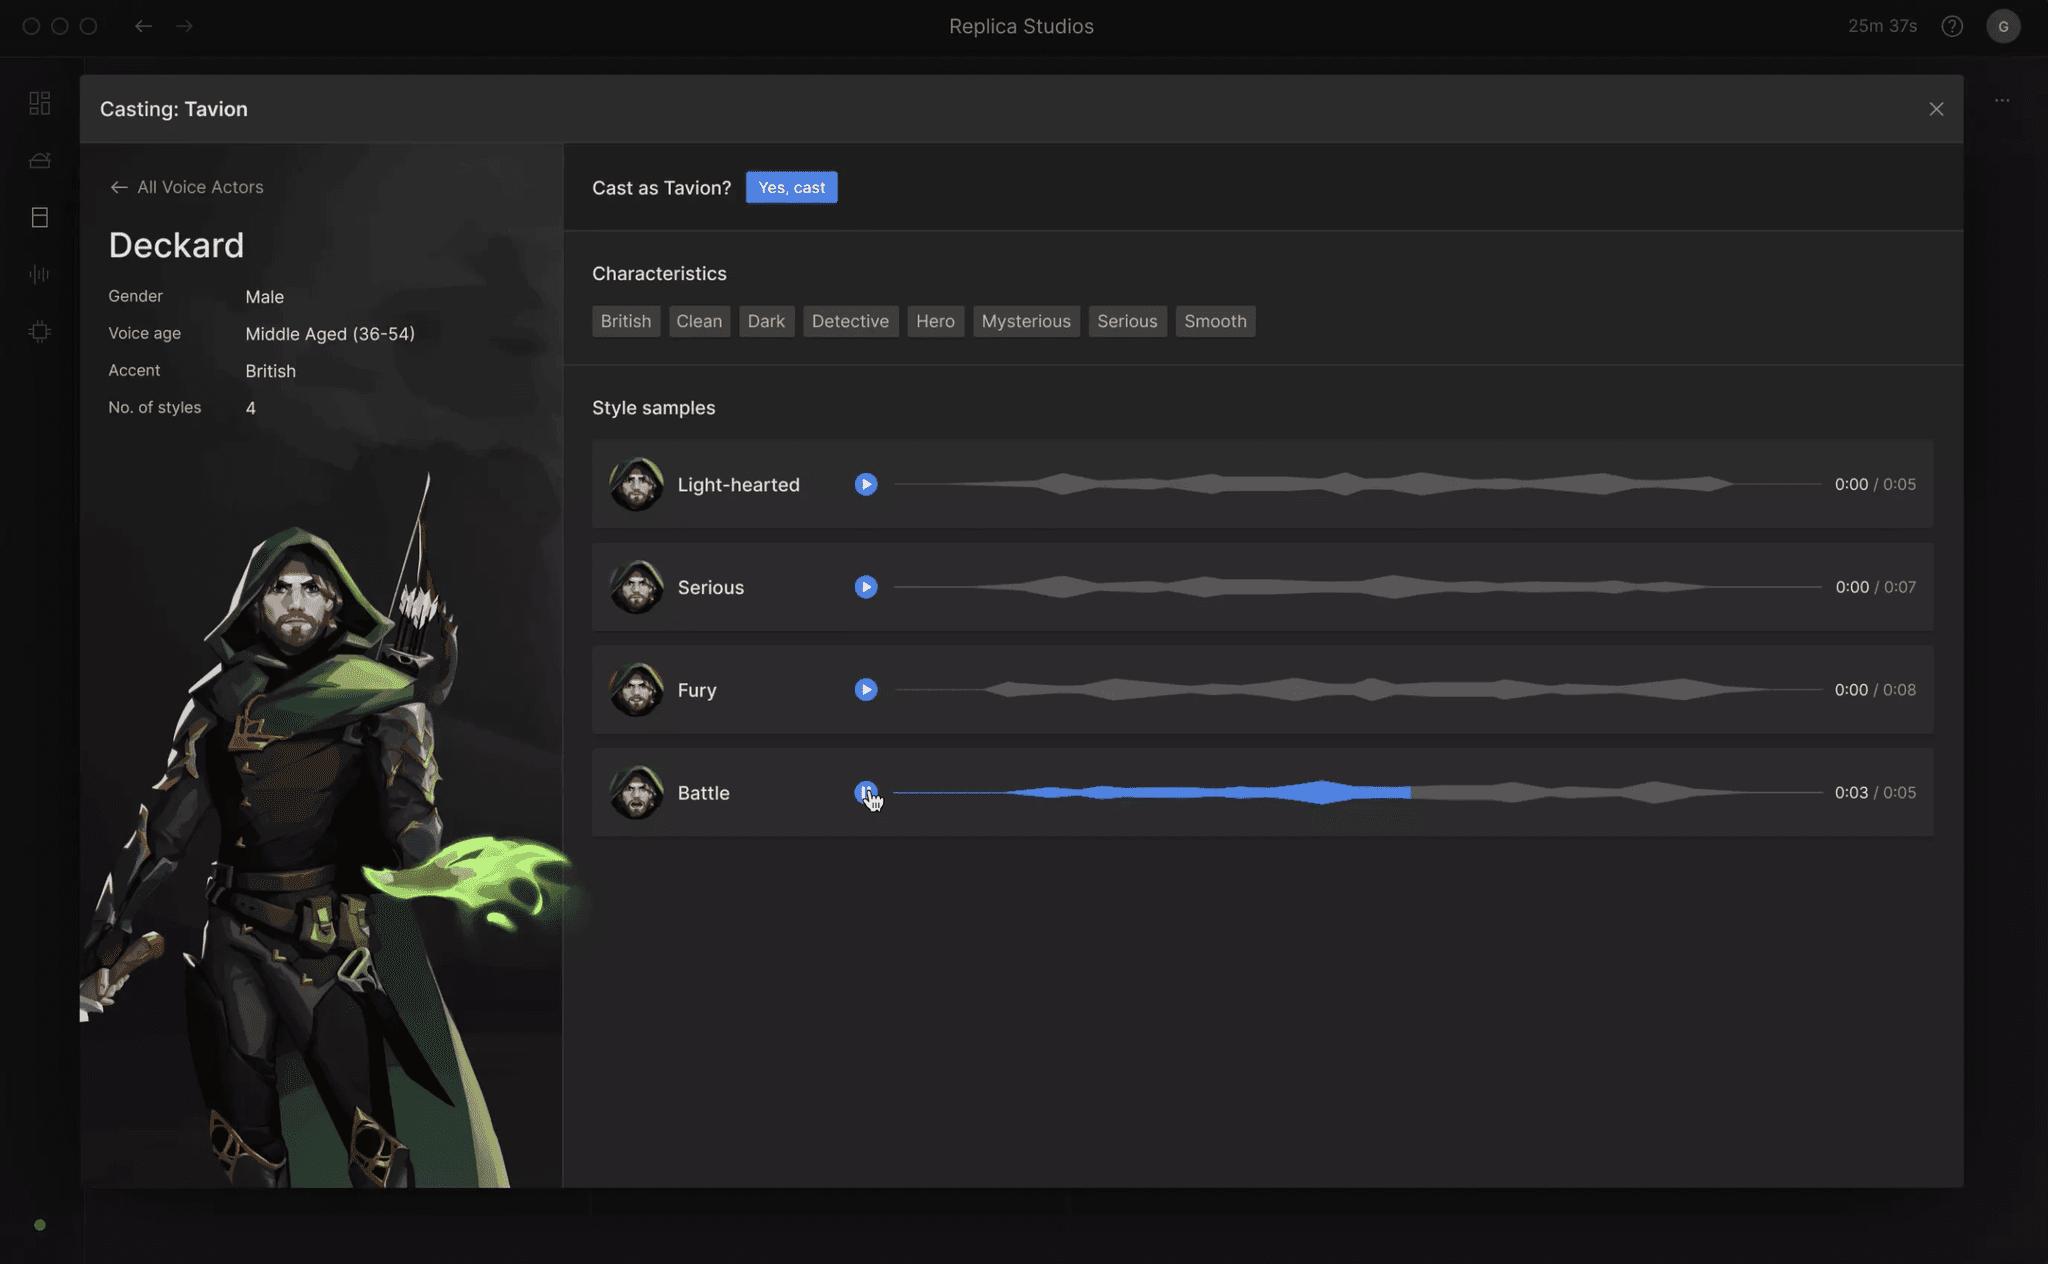
Task: Go back to All Voice Actors
Action: (x=186, y=187)
